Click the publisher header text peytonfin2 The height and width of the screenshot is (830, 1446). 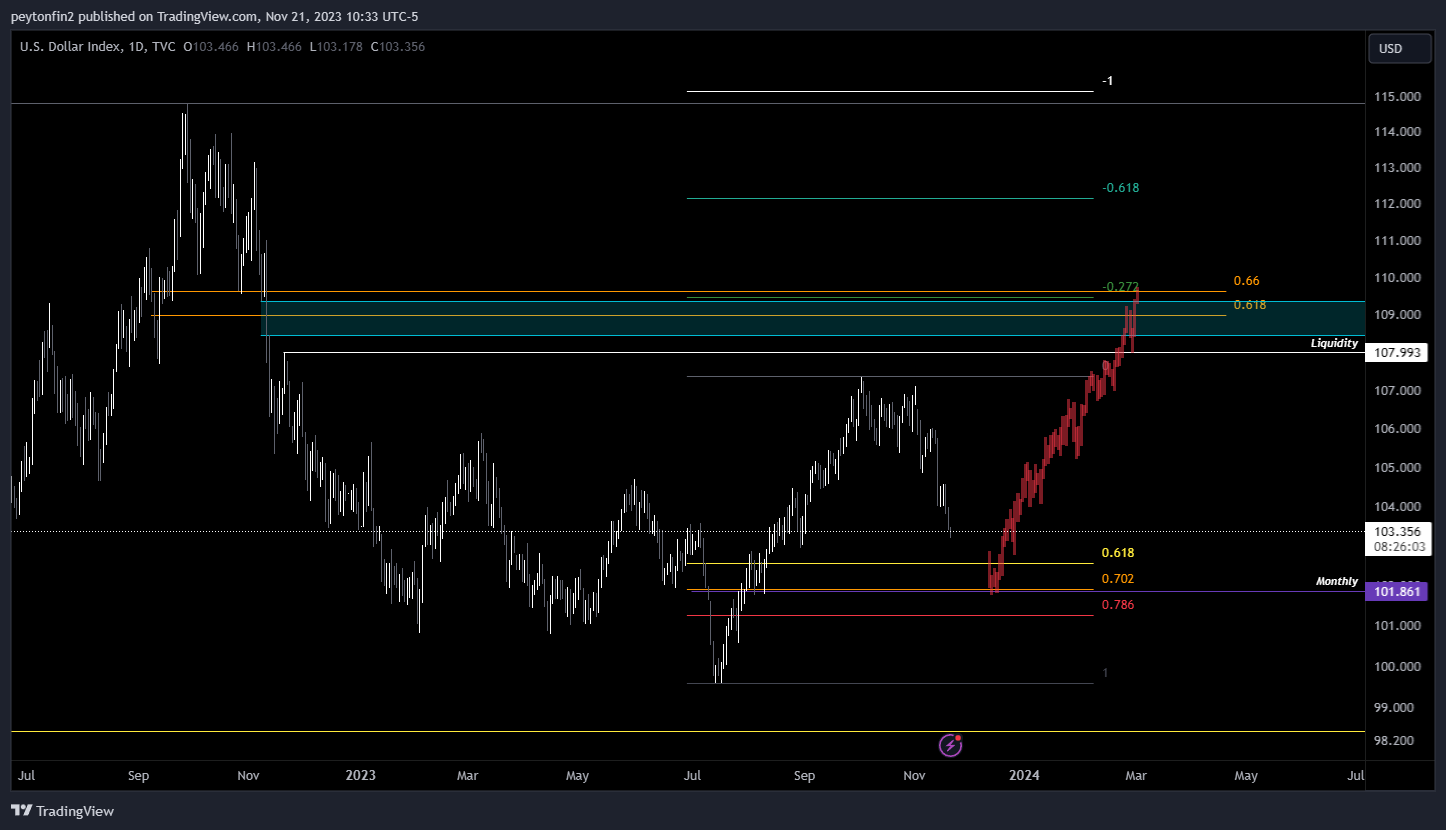coord(41,16)
